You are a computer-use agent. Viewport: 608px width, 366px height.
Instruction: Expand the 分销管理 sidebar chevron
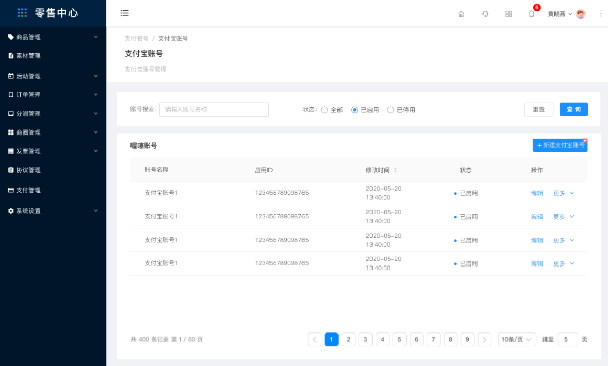96,114
